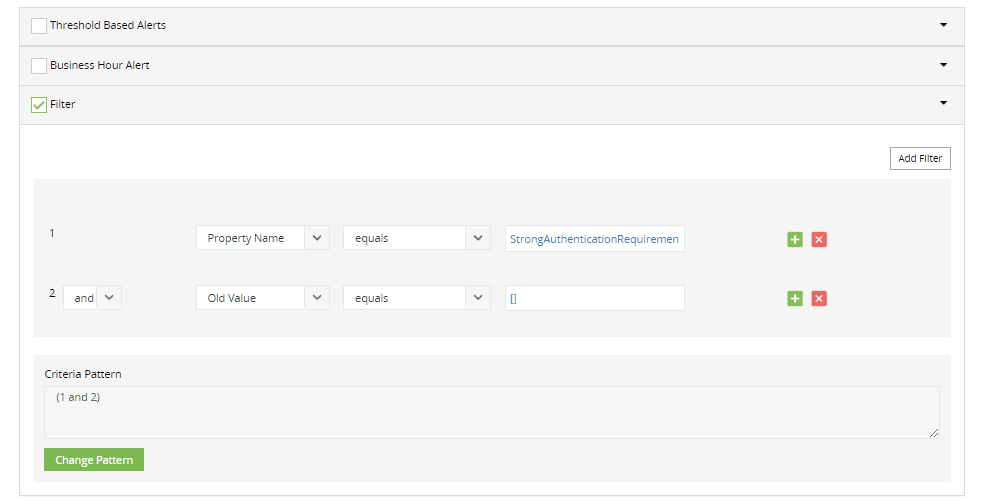Click the Add Filter button
Screen dimensions: 989x504
click(920, 158)
